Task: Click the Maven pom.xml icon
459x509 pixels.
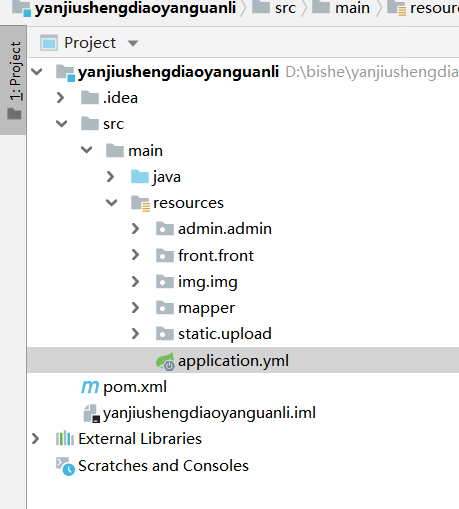Action: [90, 387]
